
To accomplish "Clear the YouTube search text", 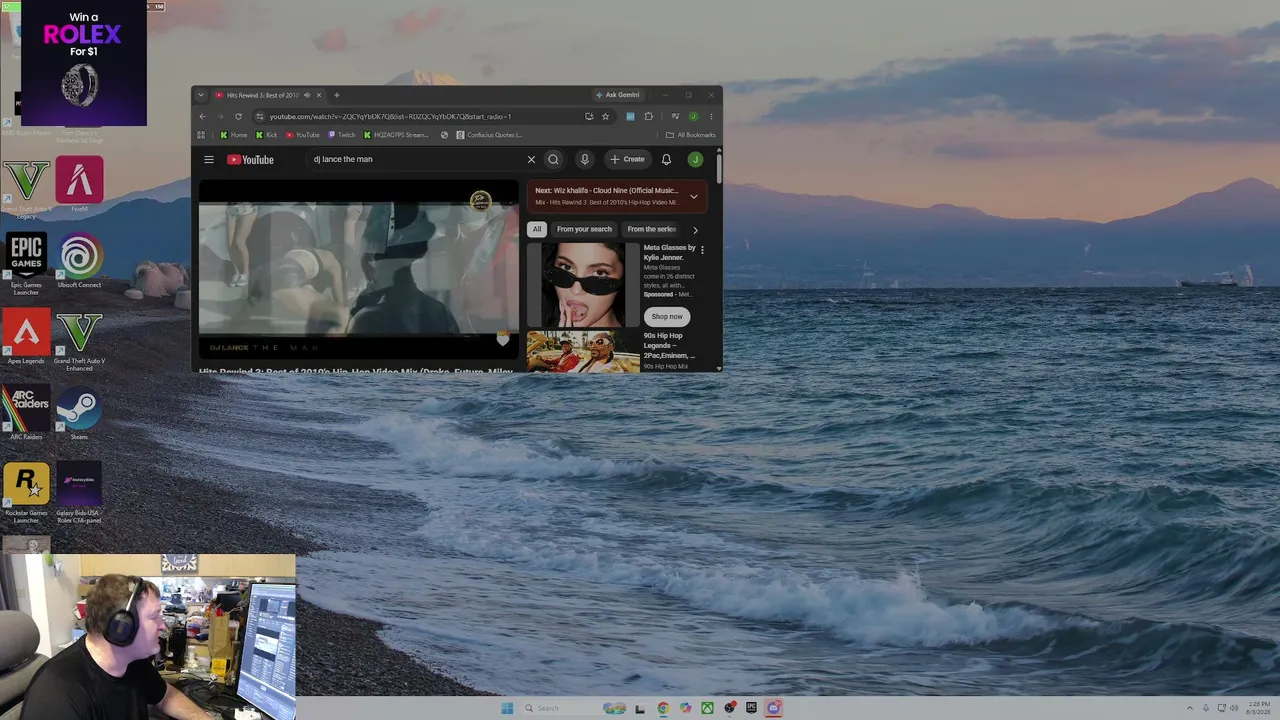I will 531,159.
